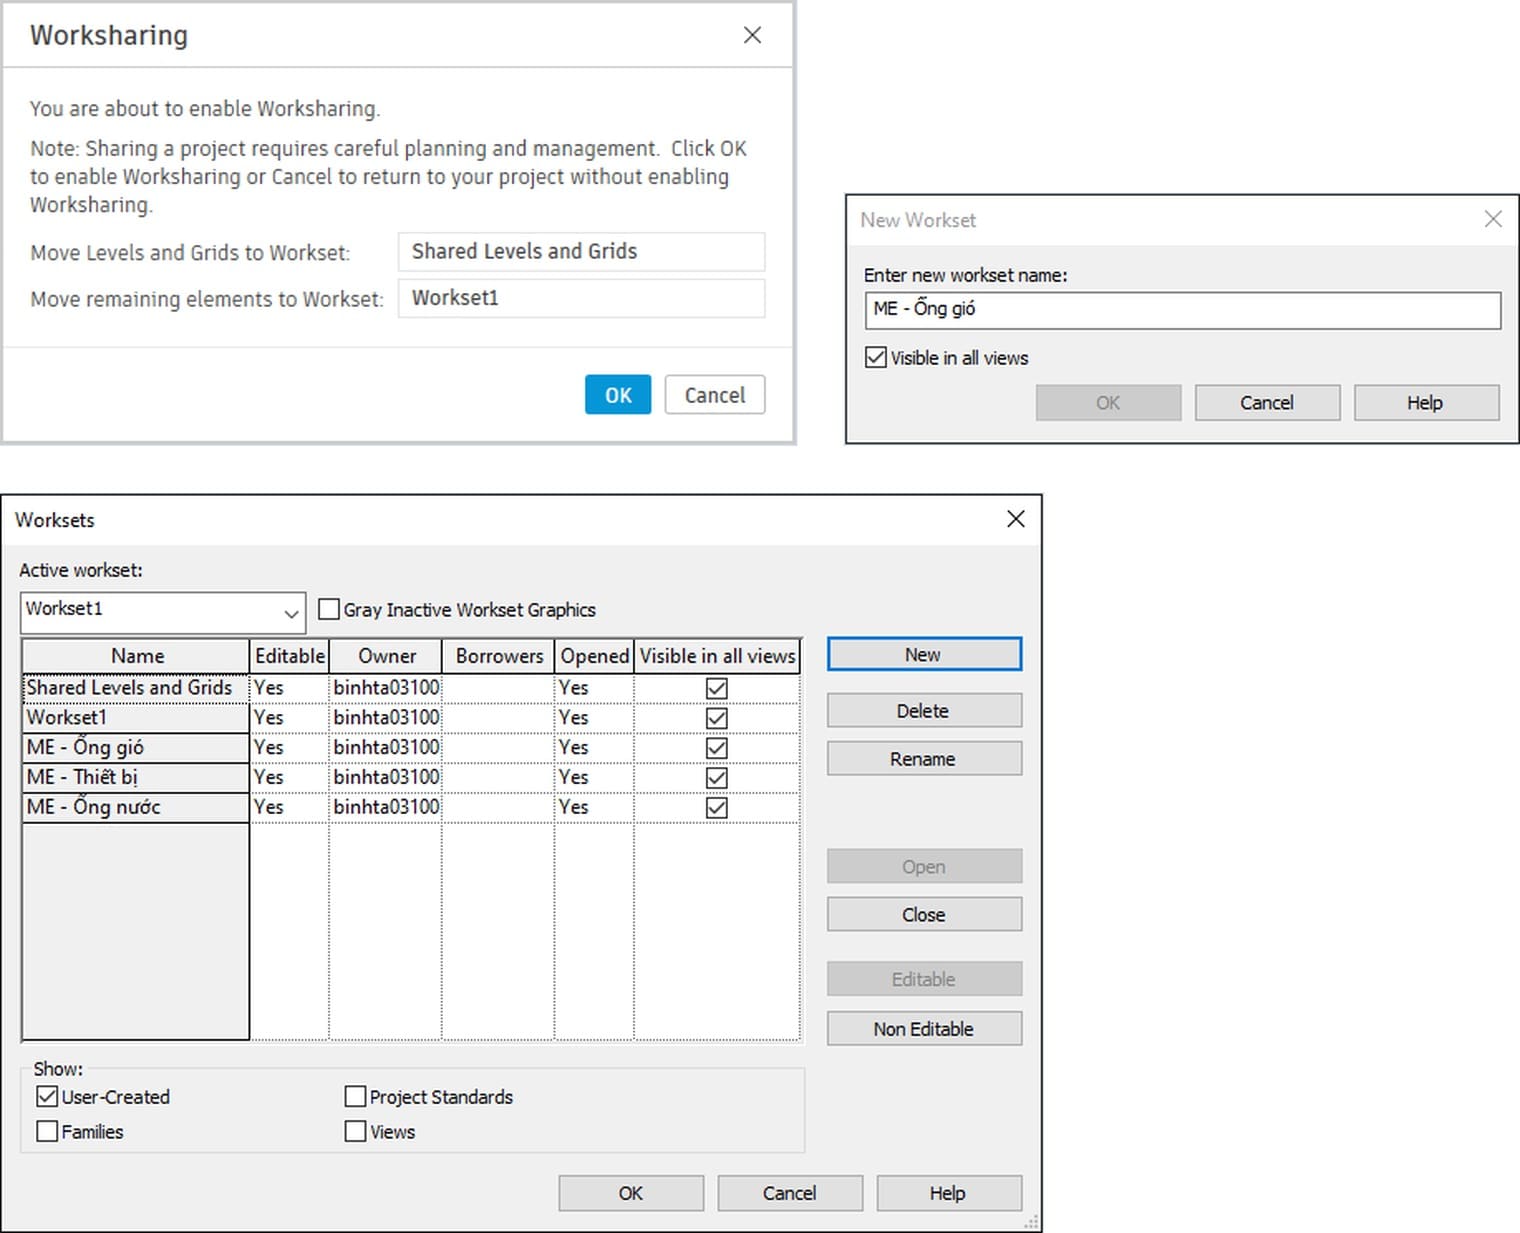Click Editable Yes cell for Shared Levels and Grids
Image resolution: width=1520 pixels, height=1233 pixels.
click(x=289, y=688)
